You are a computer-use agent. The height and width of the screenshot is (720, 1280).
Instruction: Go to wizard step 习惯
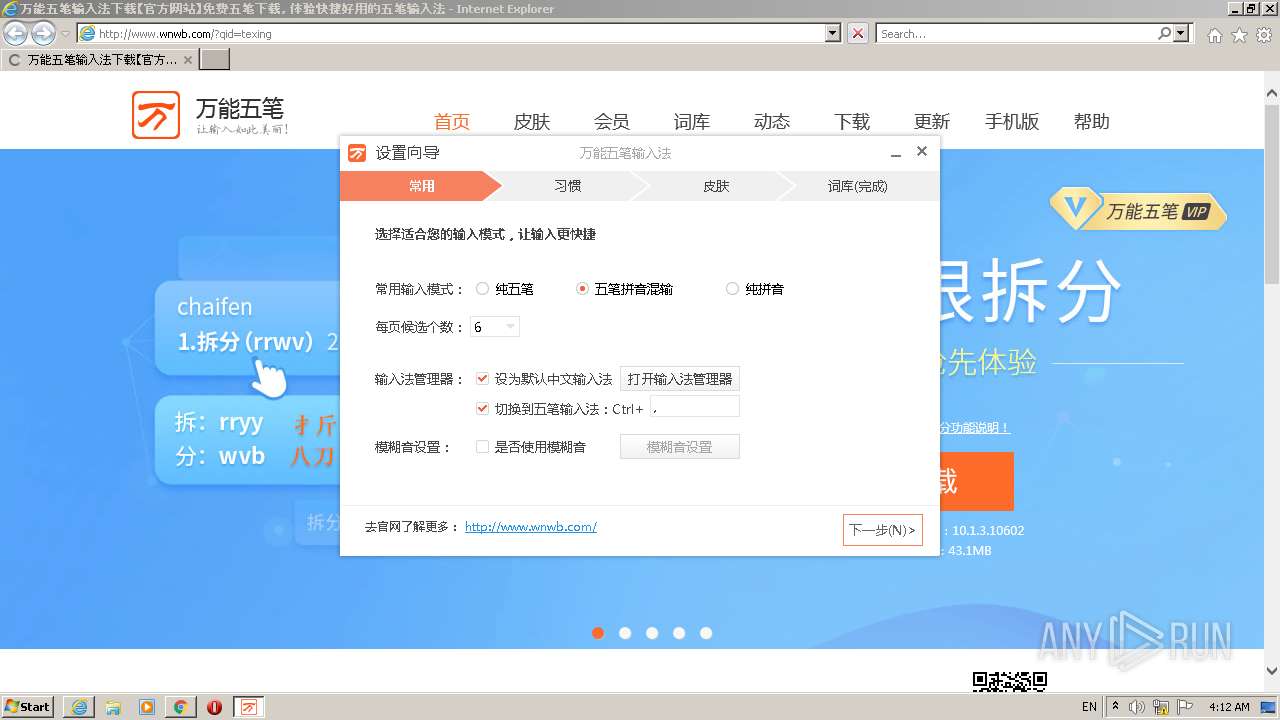pyautogui.click(x=567, y=186)
